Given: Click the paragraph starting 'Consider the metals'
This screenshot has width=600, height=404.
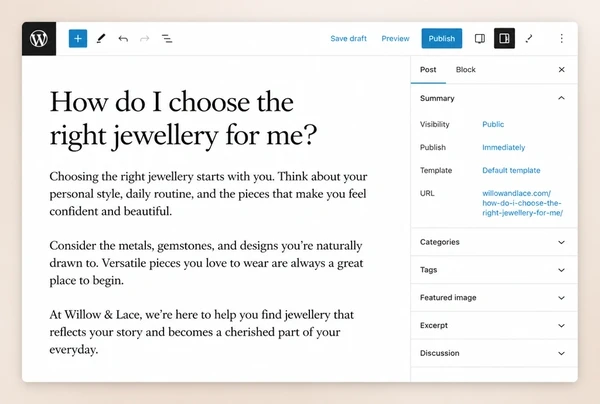Looking at the screenshot, I should (x=206, y=263).
